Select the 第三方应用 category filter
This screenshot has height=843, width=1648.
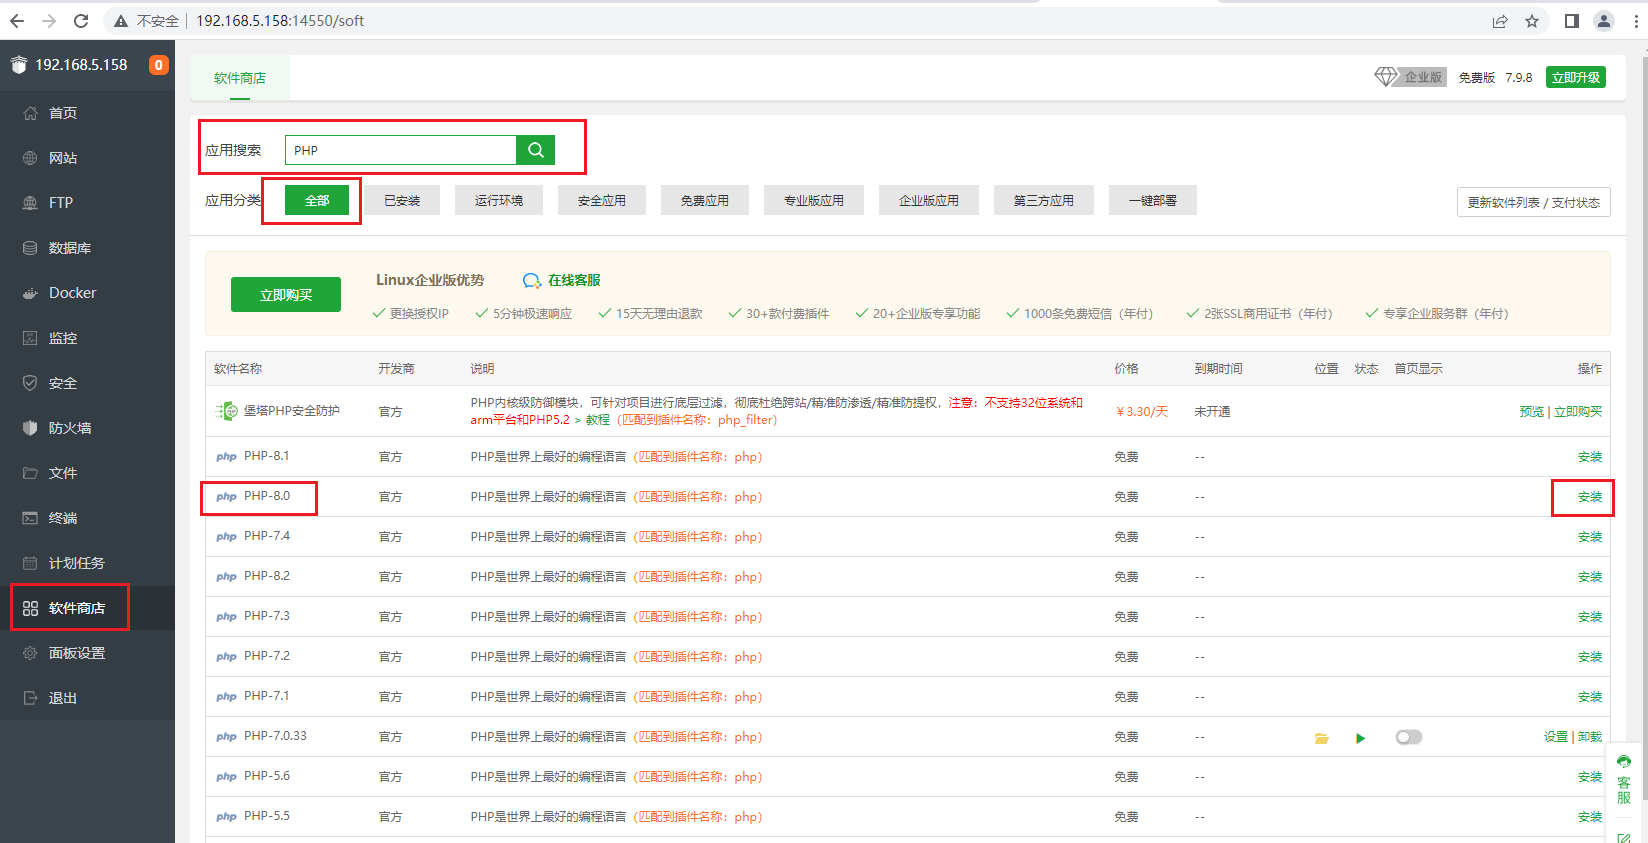click(x=1044, y=200)
